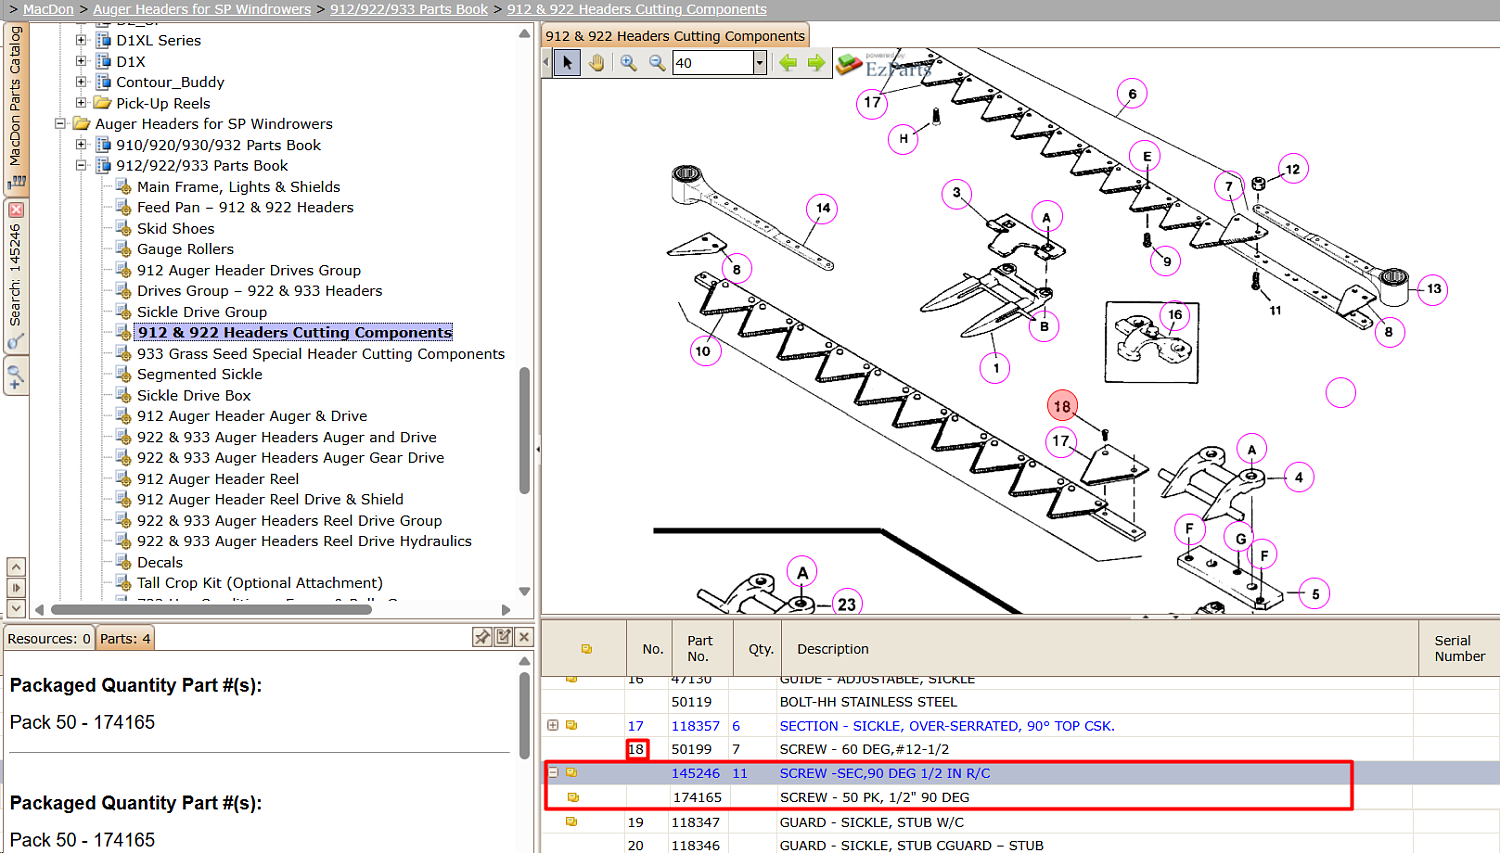Click the MacDon breadcrumb link

tap(48, 9)
